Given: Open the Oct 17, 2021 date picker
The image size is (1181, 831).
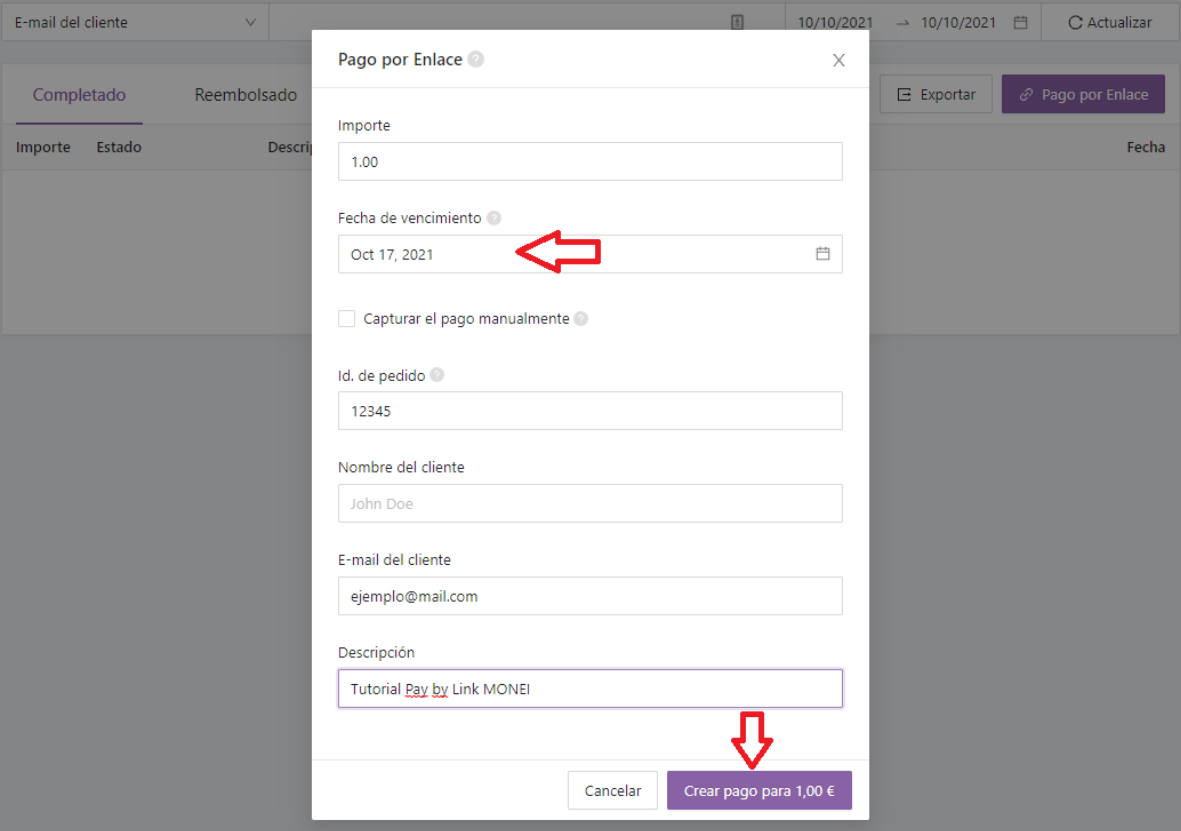Looking at the screenshot, I should [x=590, y=254].
